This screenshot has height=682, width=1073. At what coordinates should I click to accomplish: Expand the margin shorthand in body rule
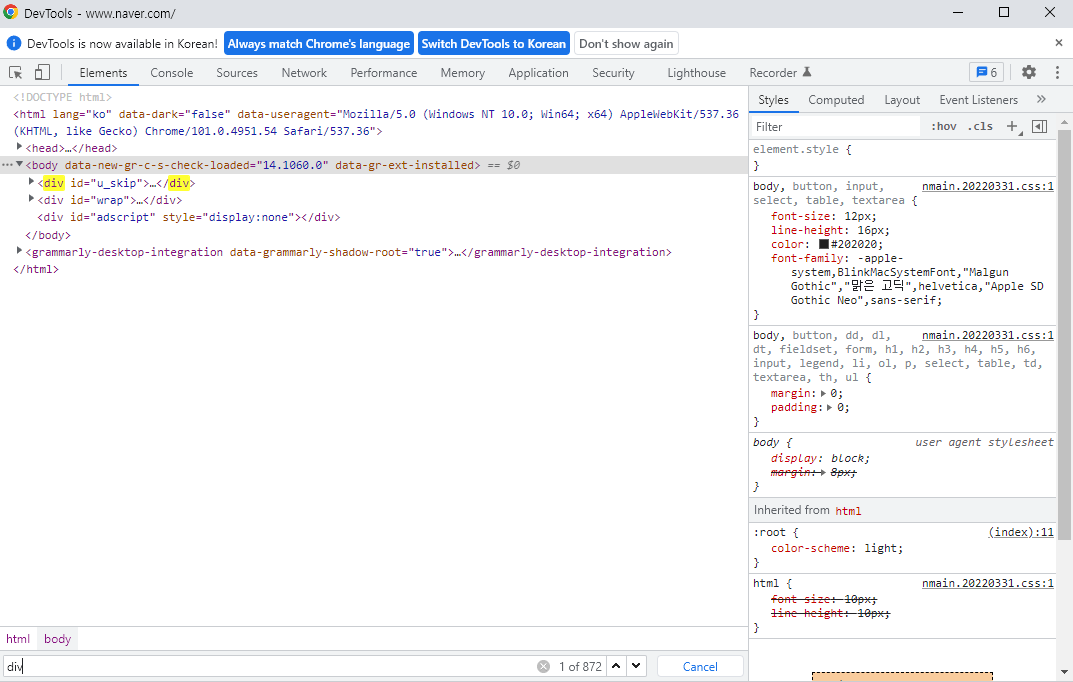[823, 393]
